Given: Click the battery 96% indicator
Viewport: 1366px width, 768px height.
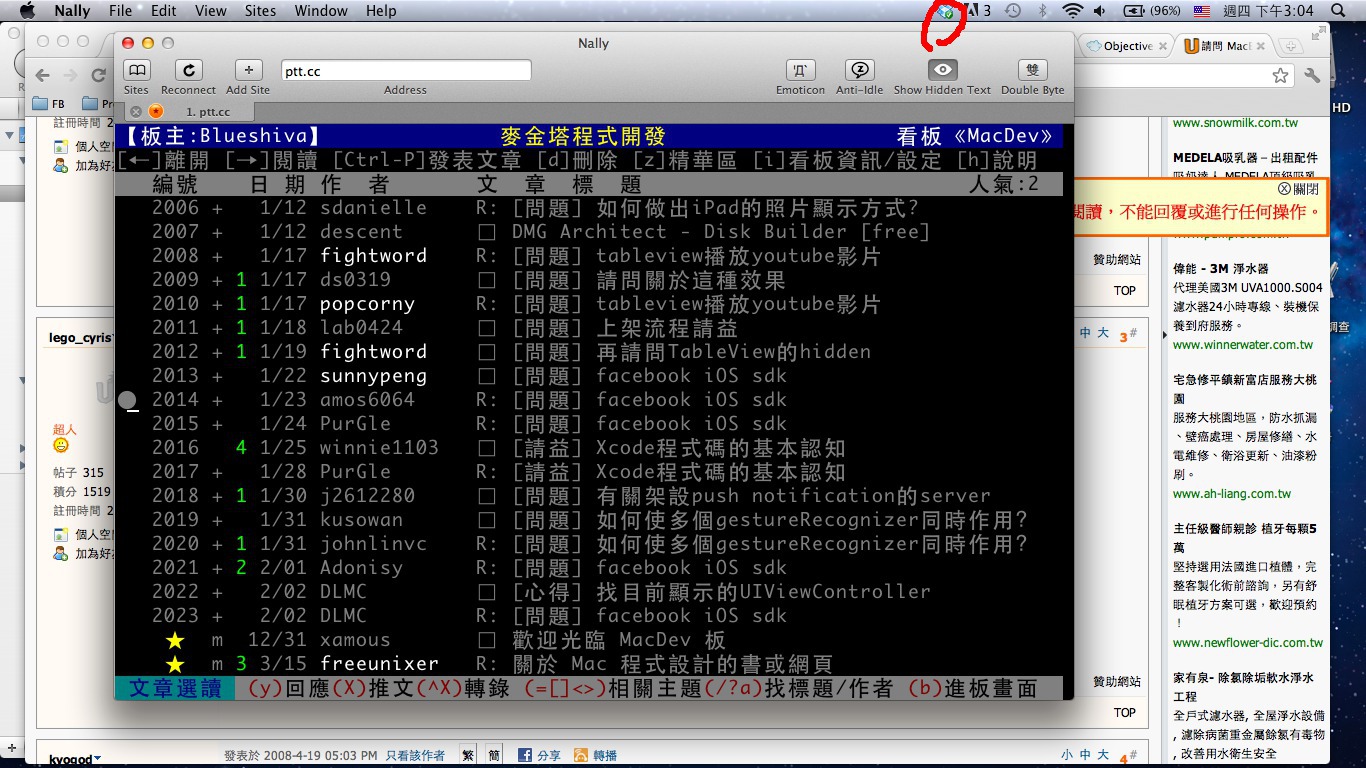Looking at the screenshot, I should coord(1152,11).
